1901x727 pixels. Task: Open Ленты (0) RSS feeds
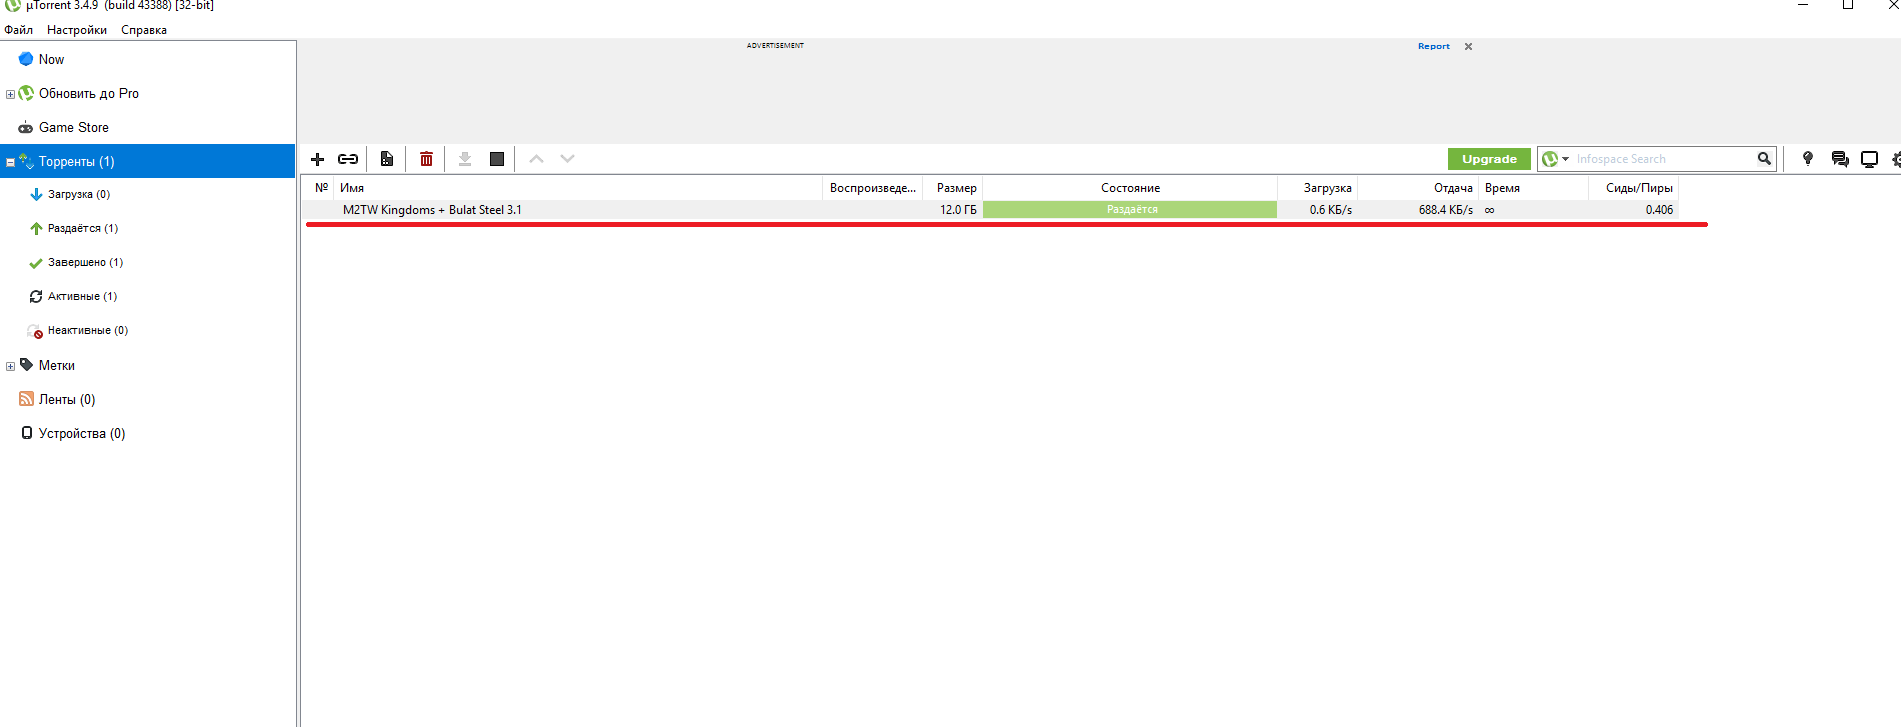[66, 399]
